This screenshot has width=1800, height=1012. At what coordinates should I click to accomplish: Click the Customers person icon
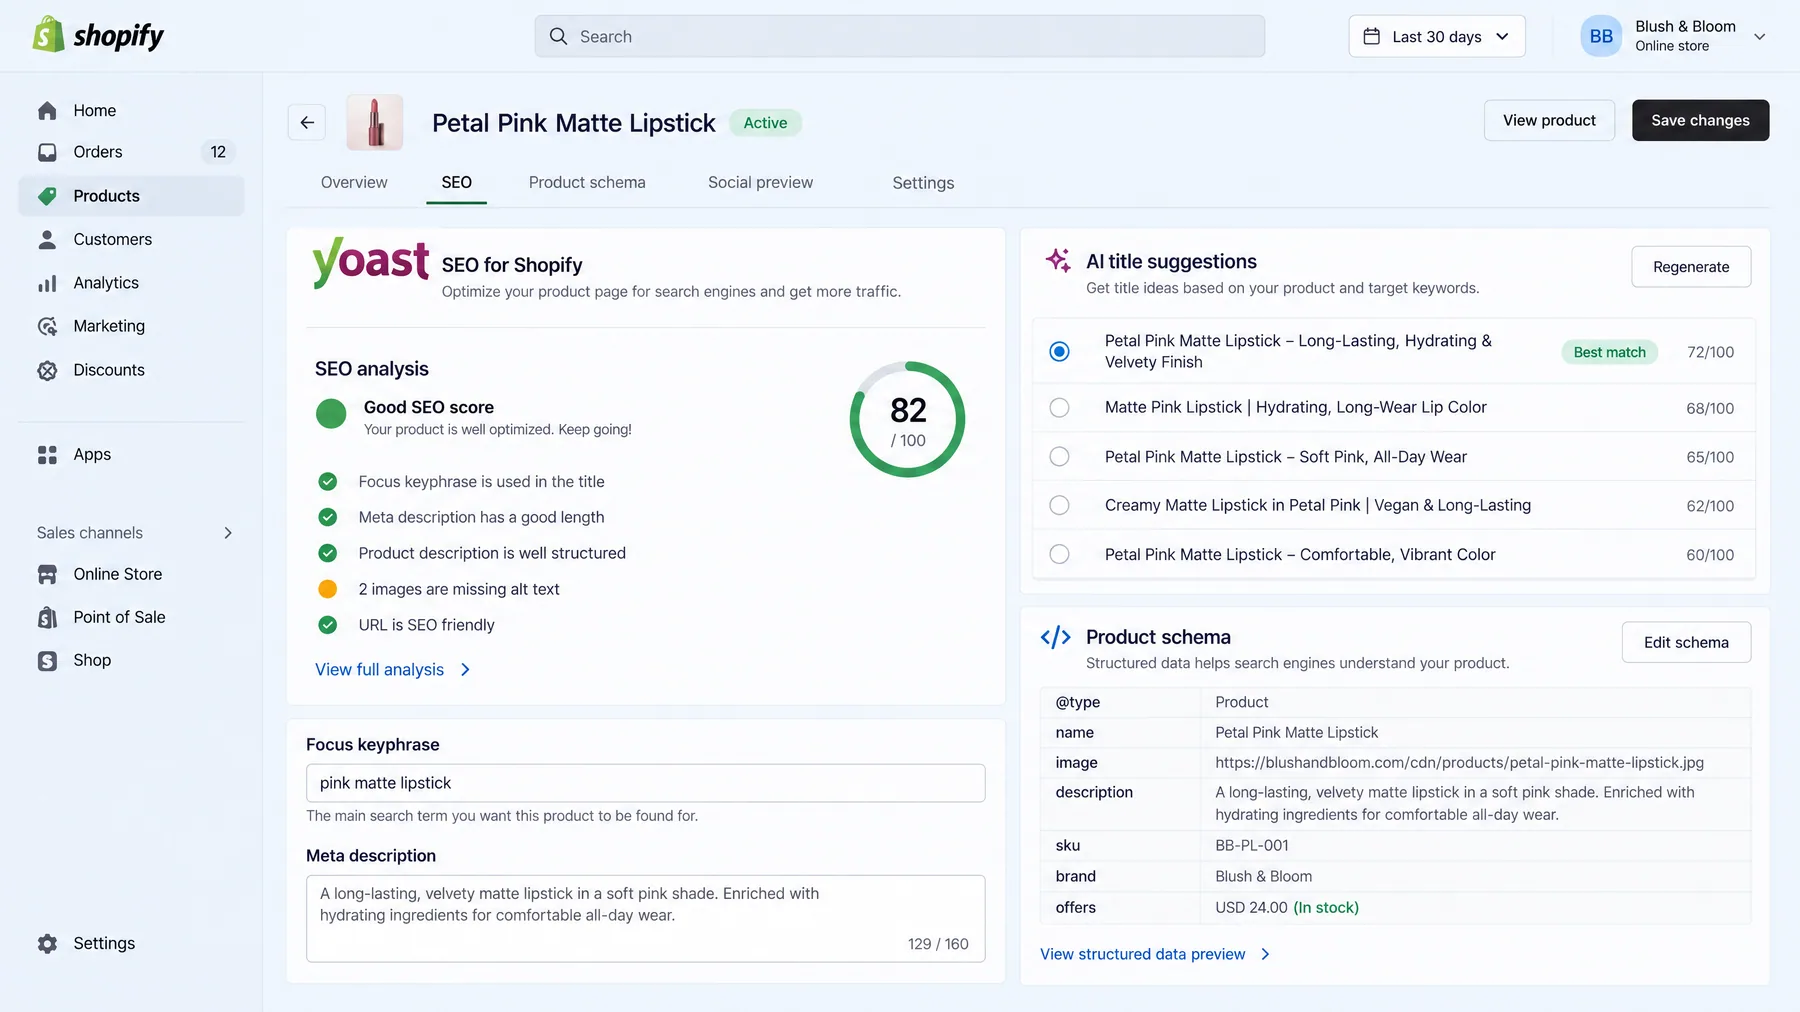pyautogui.click(x=47, y=240)
